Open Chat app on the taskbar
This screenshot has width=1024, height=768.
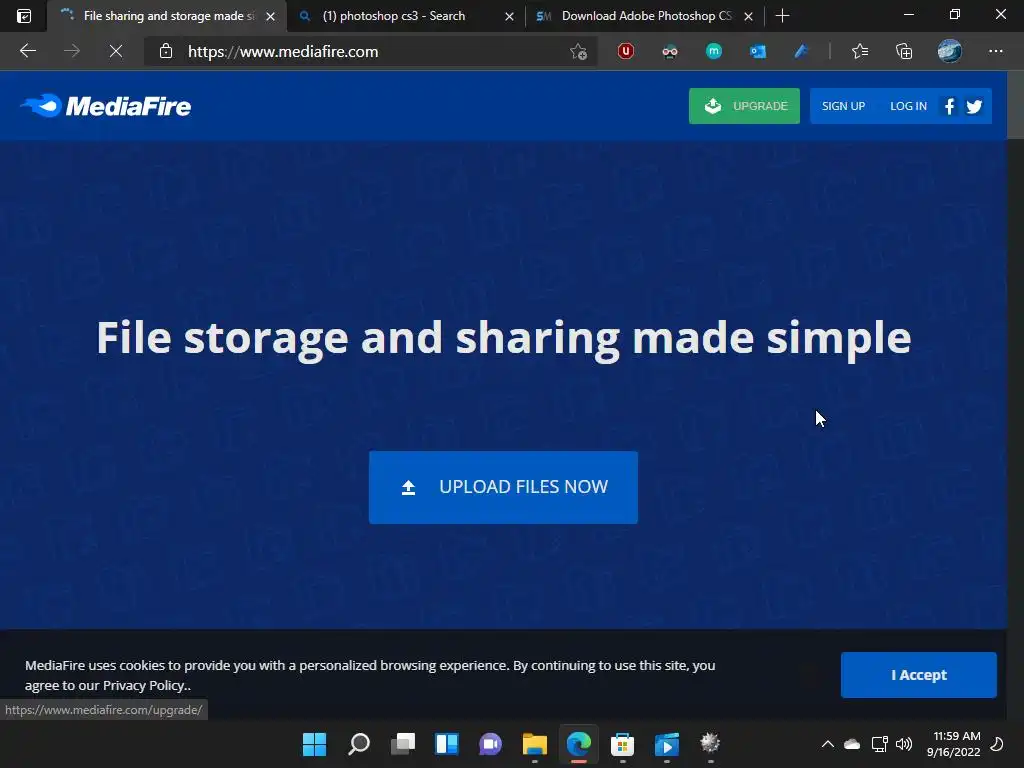tap(490, 744)
